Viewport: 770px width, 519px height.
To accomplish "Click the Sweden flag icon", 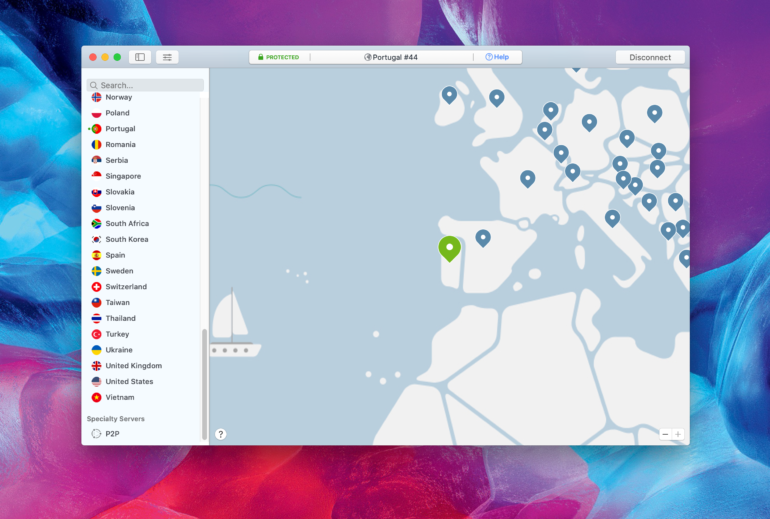I will [x=96, y=271].
